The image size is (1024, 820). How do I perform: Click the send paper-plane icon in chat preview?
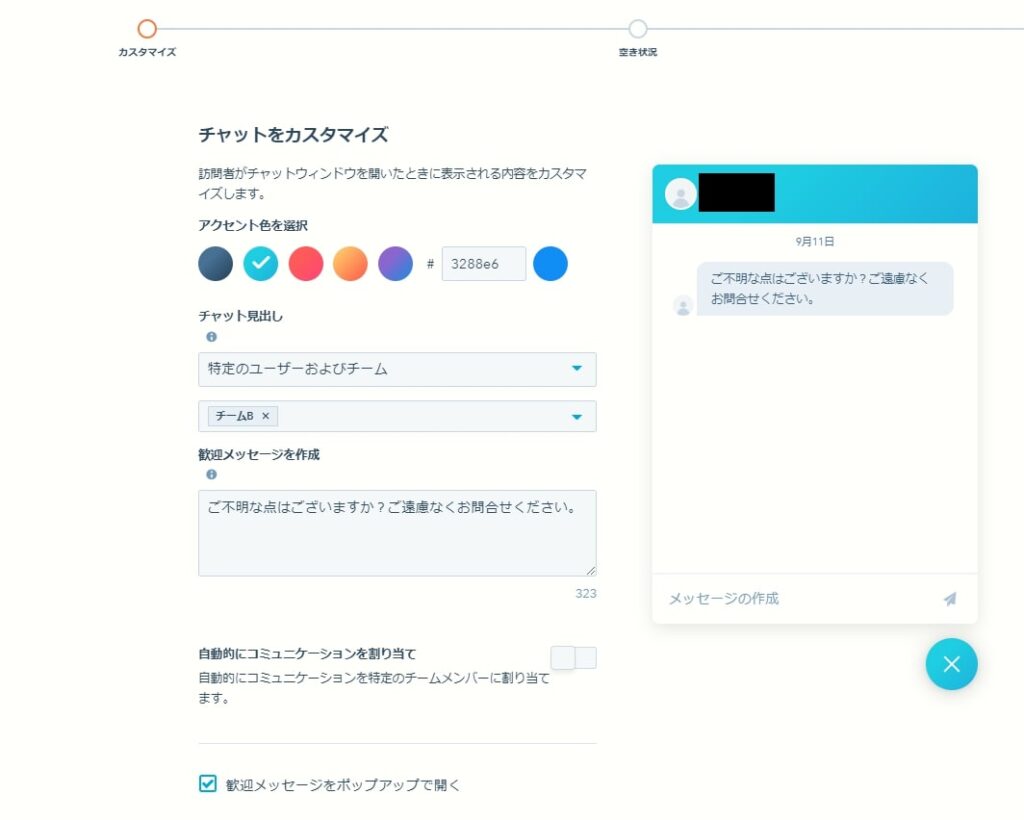pyautogui.click(x=950, y=599)
